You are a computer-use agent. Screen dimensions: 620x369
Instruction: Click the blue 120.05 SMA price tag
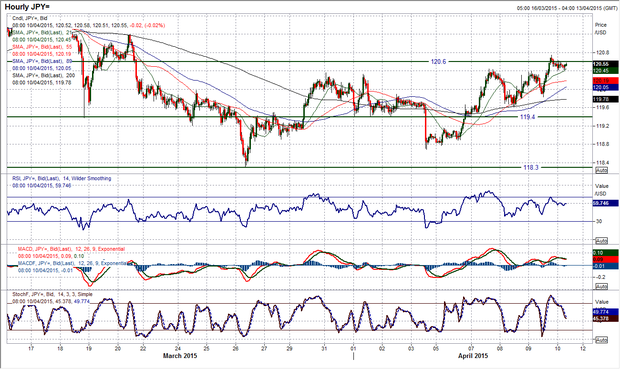point(605,87)
